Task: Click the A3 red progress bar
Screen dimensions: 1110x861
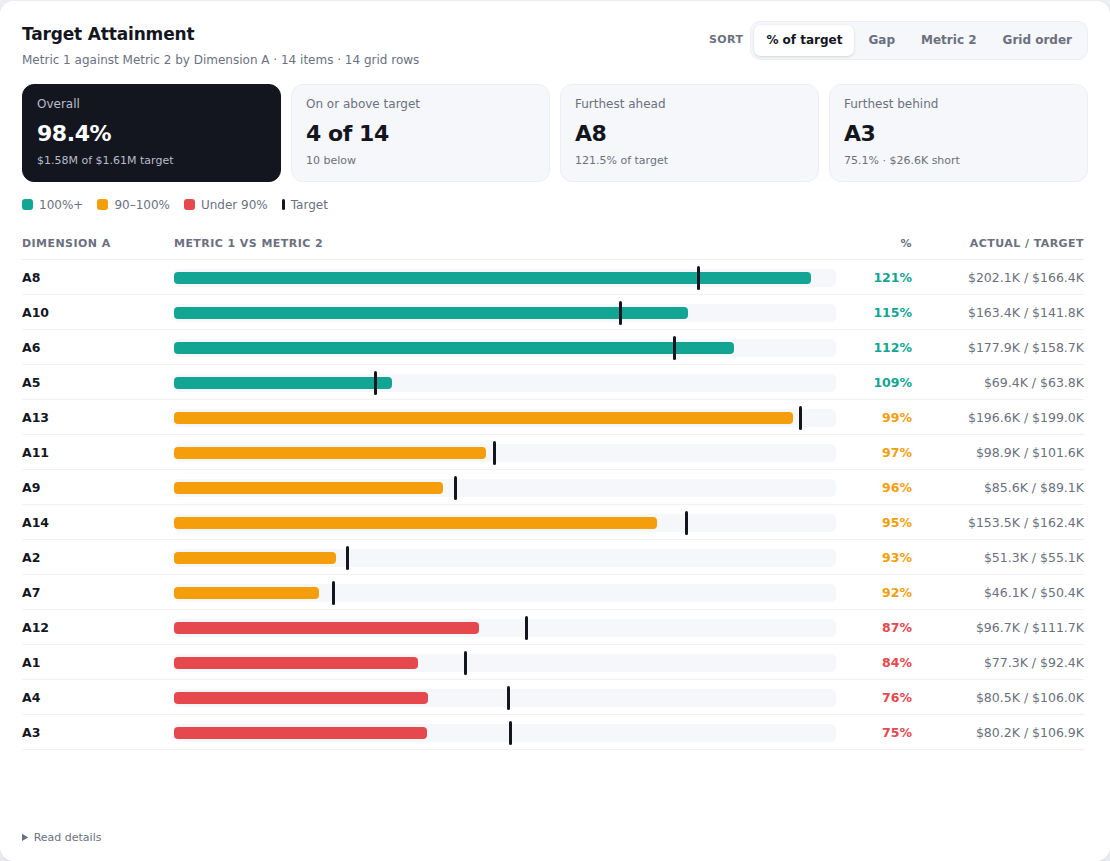Action: point(300,734)
